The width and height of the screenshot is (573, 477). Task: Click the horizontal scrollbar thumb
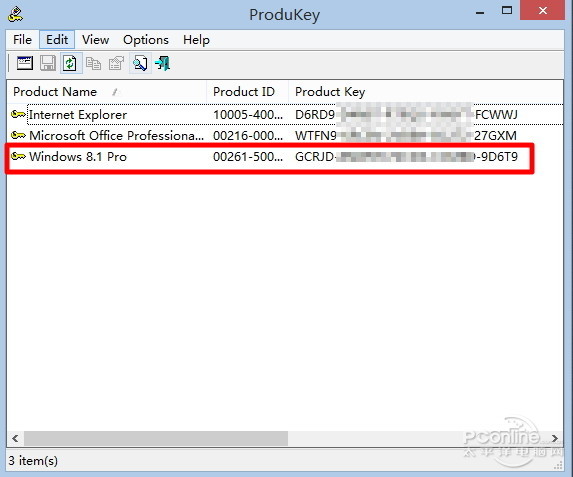(x=156, y=438)
